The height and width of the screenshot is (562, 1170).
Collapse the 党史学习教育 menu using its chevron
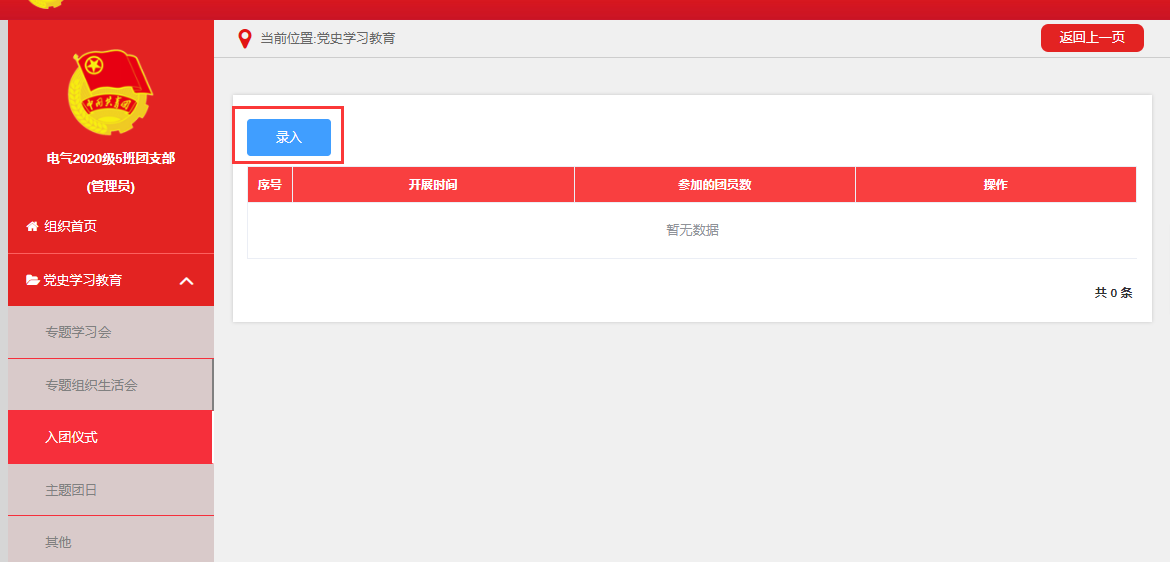point(186,281)
